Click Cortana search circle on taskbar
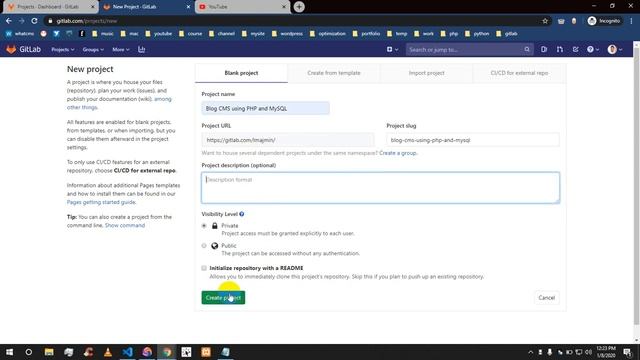The height and width of the screenshot is (360, 640). coord(29,352)
